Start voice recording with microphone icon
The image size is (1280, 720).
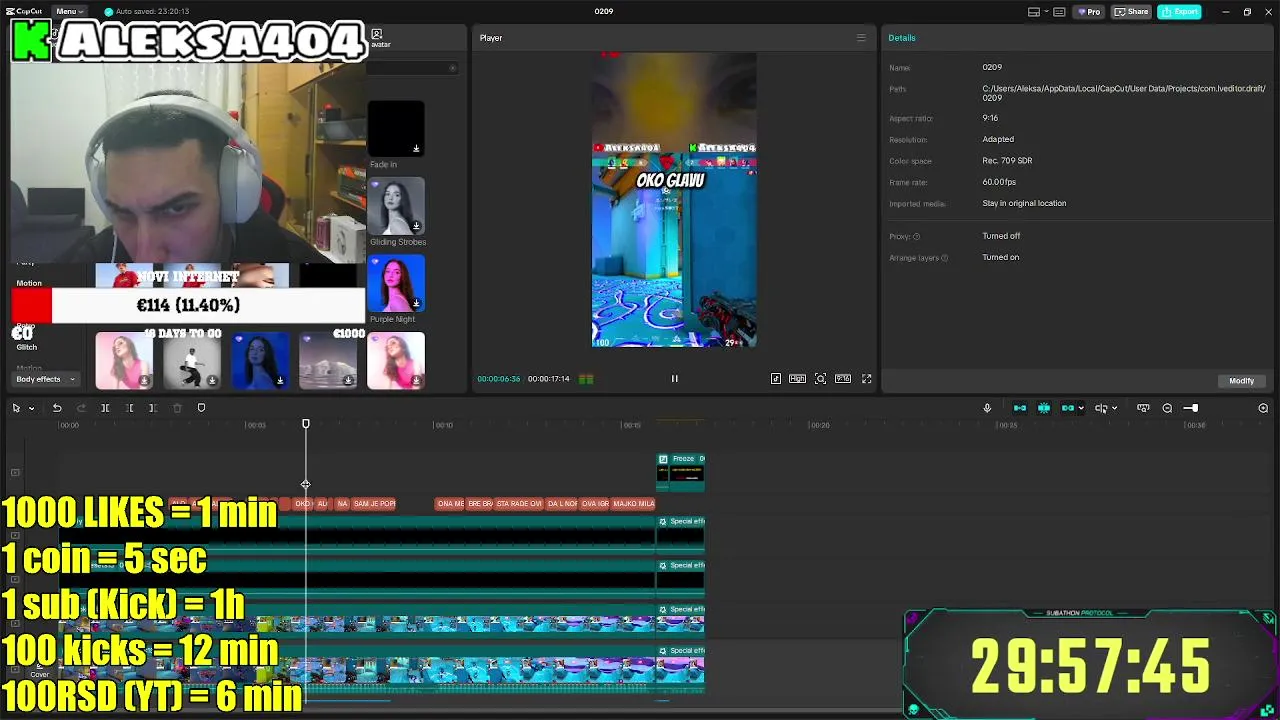(x=987, y=408)
